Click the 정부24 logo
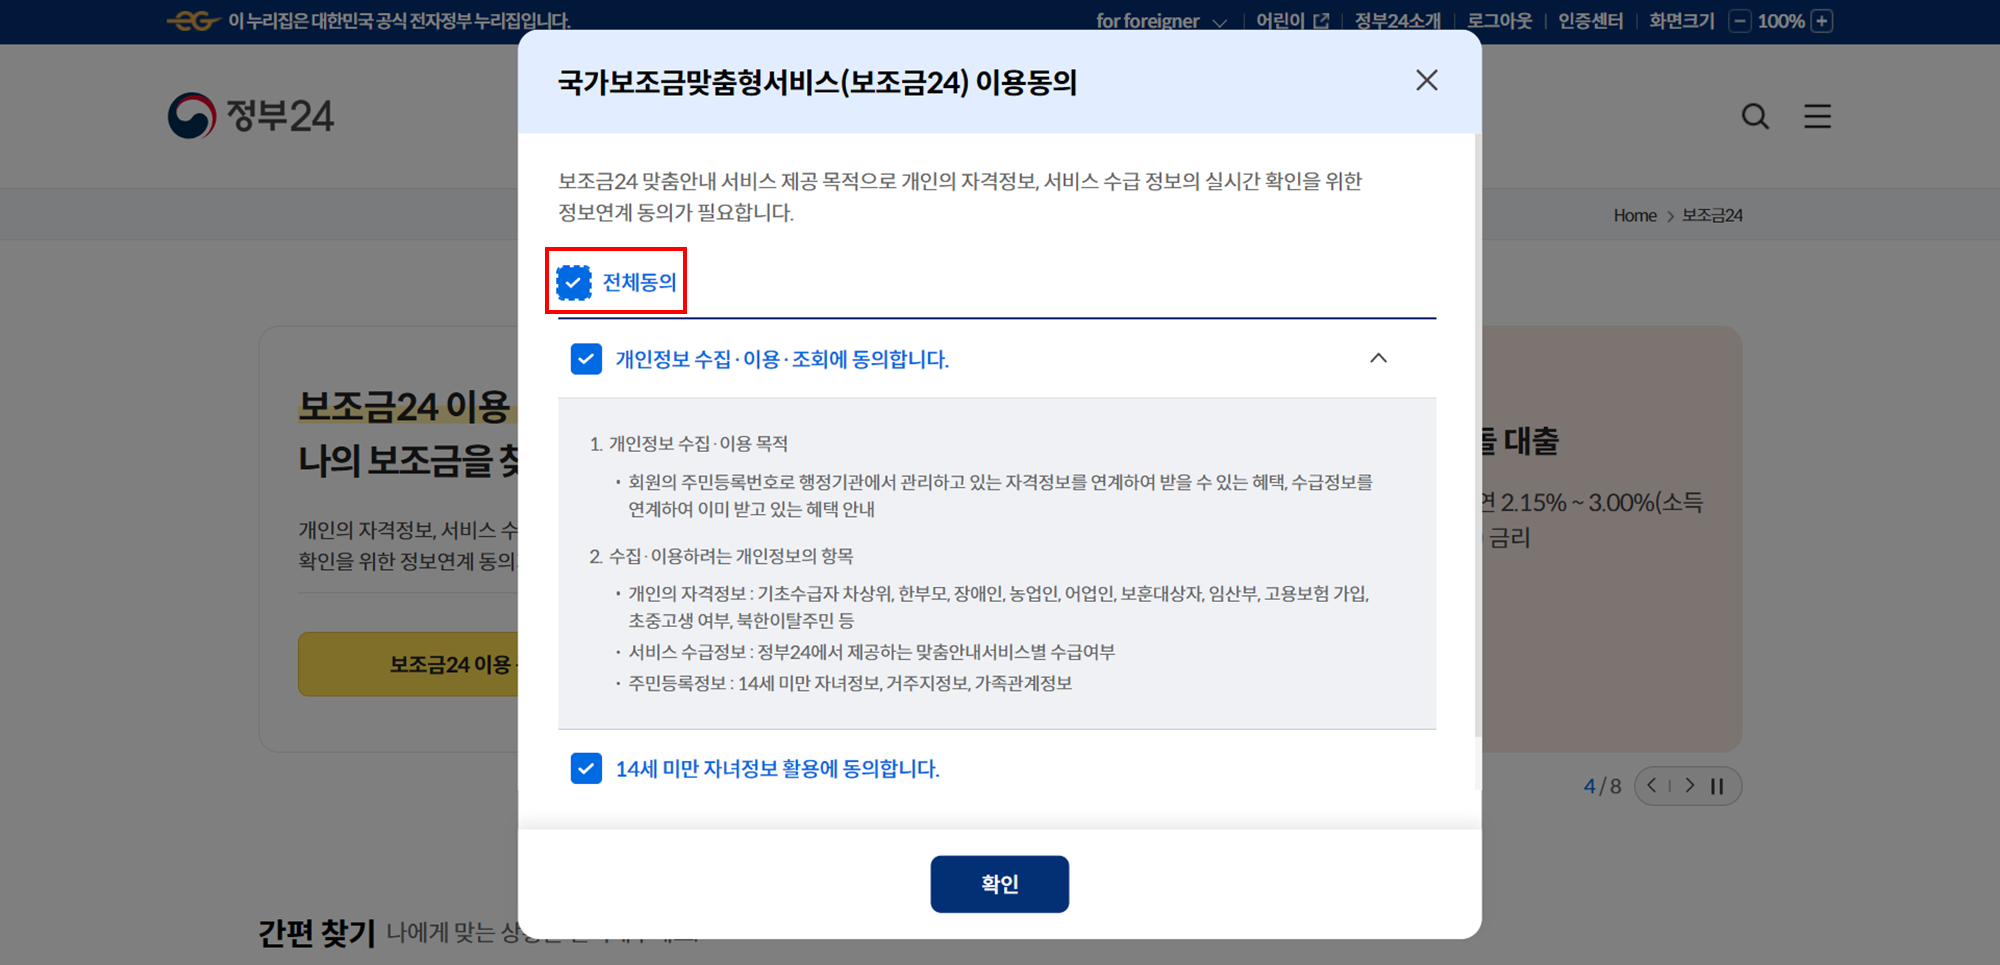 pos(251,116)
